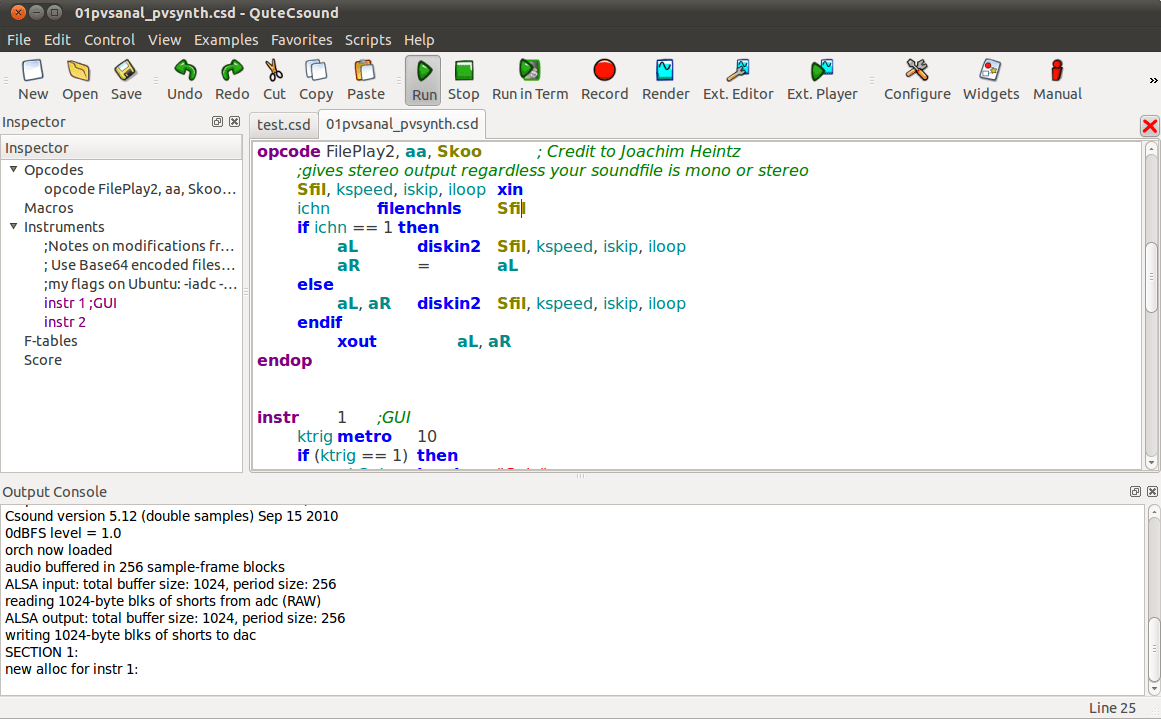
Task: Open the Csound Manual
Action: 1057,80
